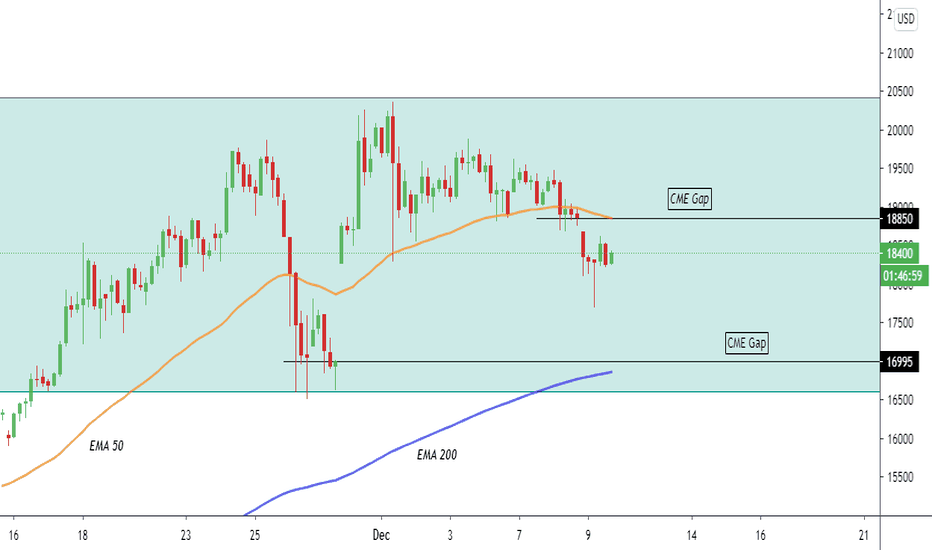The height and width of the screenshot is (550, 932).
Task: Click the Dec date on time axis
Action: tap(381, 535)
